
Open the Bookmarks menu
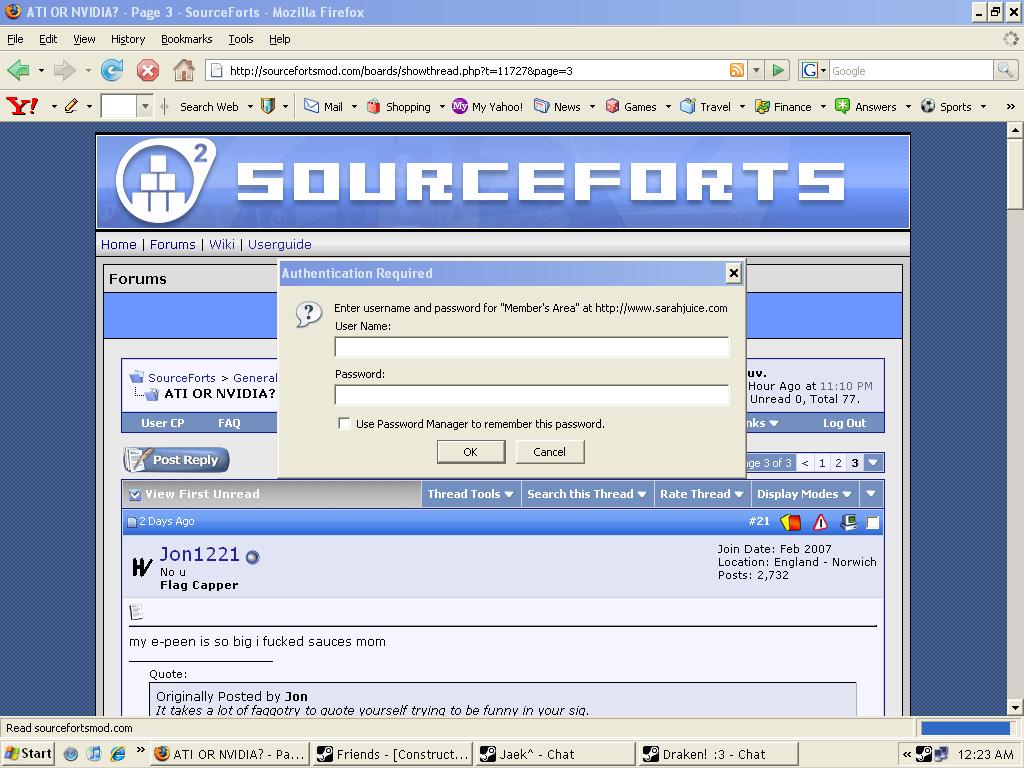pyautogui.click(x=186, y=39)
